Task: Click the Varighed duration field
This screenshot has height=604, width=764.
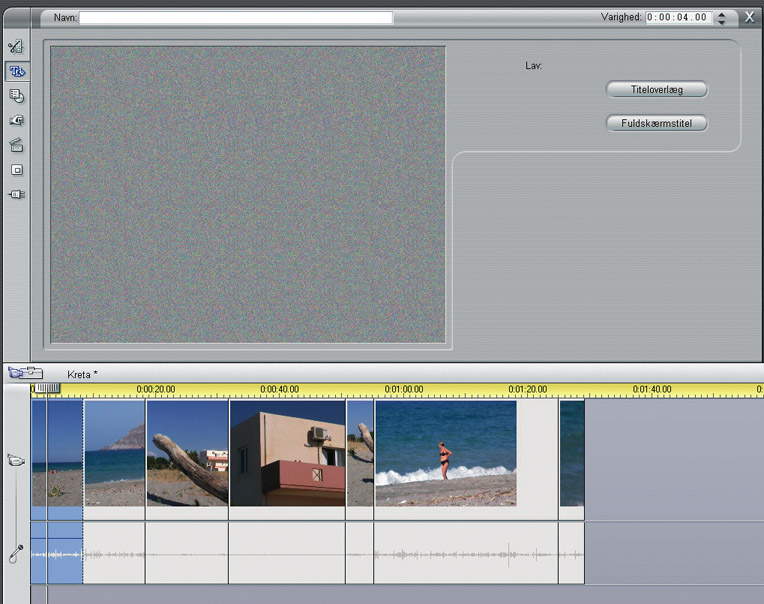Action: (678, 17)
